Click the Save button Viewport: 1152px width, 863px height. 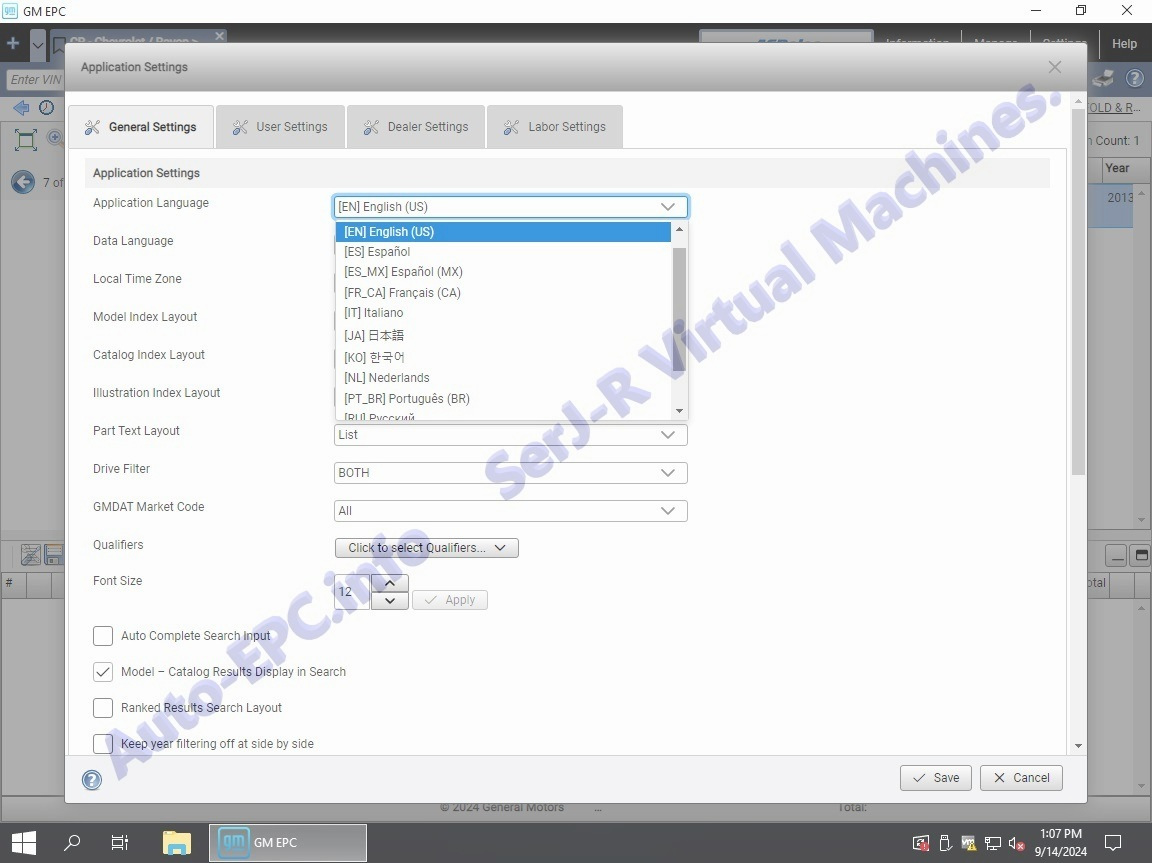click(935, 778)
